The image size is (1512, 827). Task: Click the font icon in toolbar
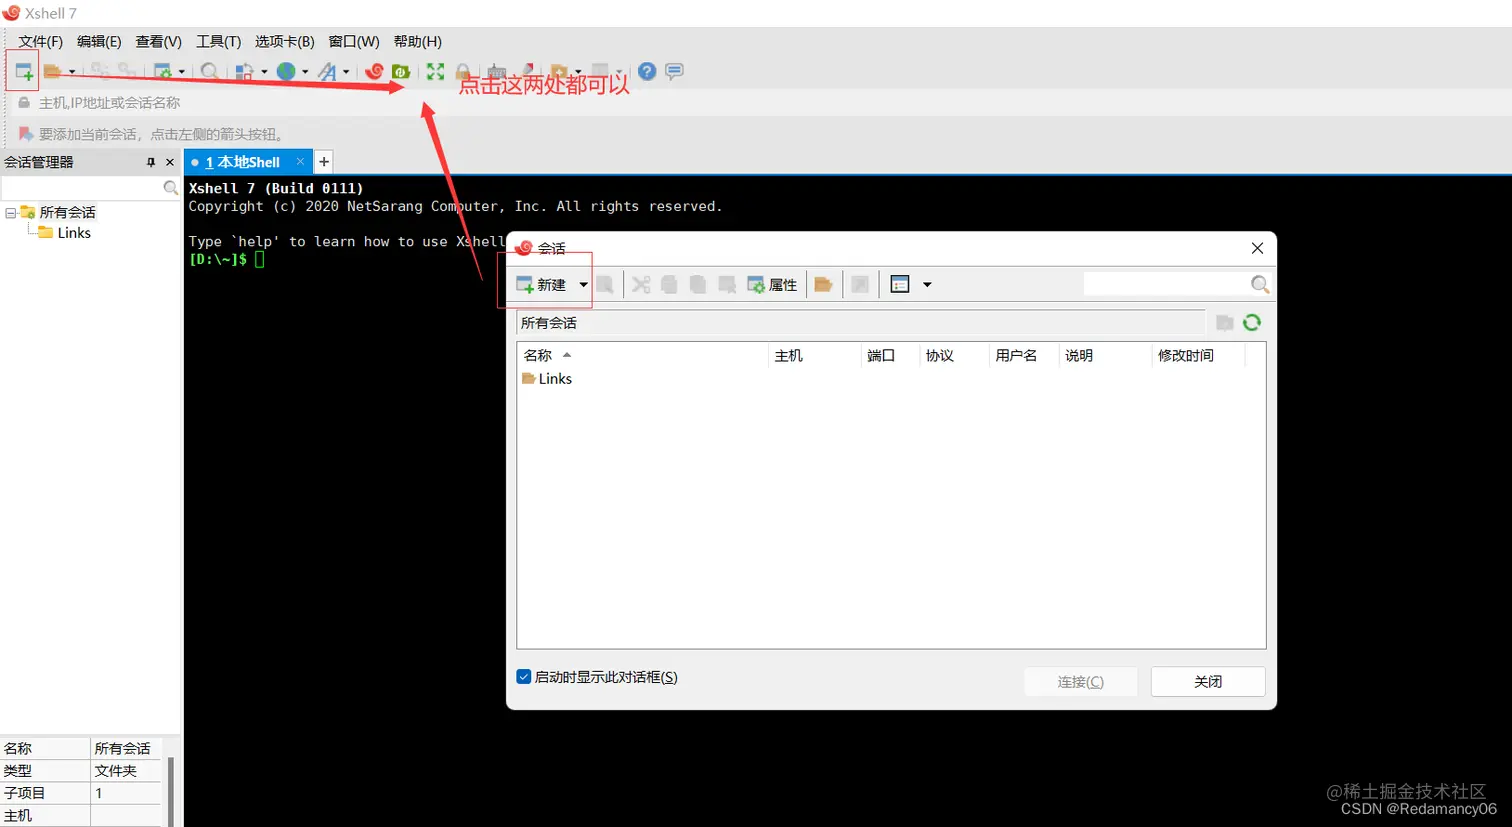[327, 72]
